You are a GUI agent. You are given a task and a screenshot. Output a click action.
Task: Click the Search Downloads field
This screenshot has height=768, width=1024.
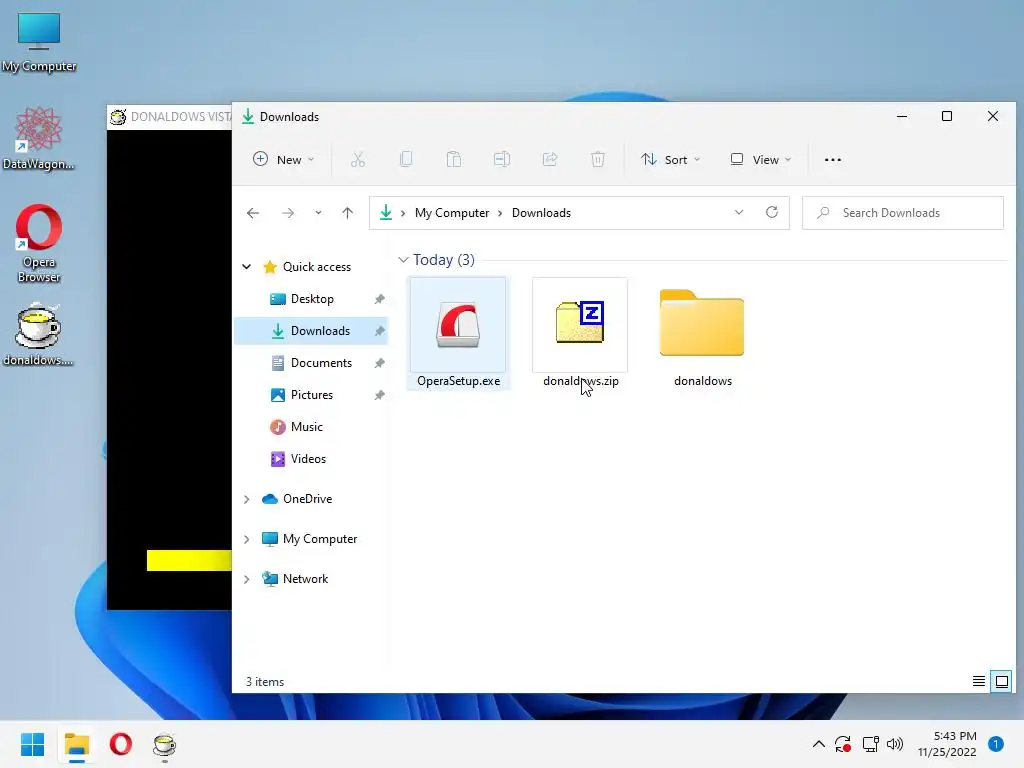pyautogui.click(x=903, y=213)
